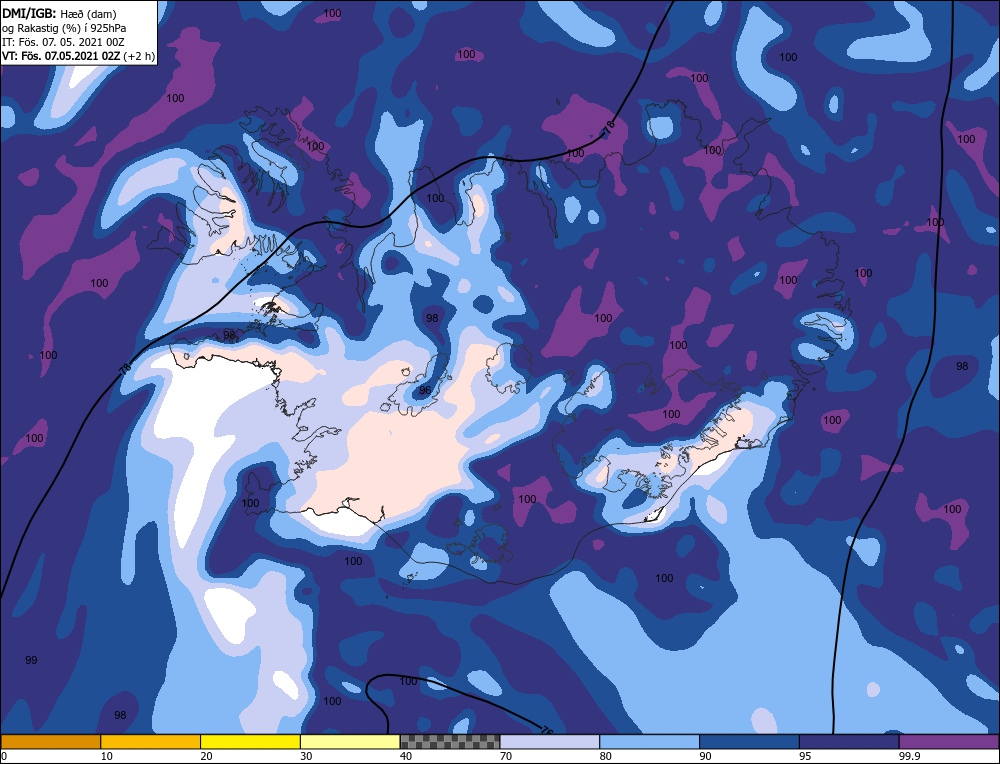This screenshot has width=1000, height=764.
Task: Click the '76' contour line label
Action: point(547,730)
